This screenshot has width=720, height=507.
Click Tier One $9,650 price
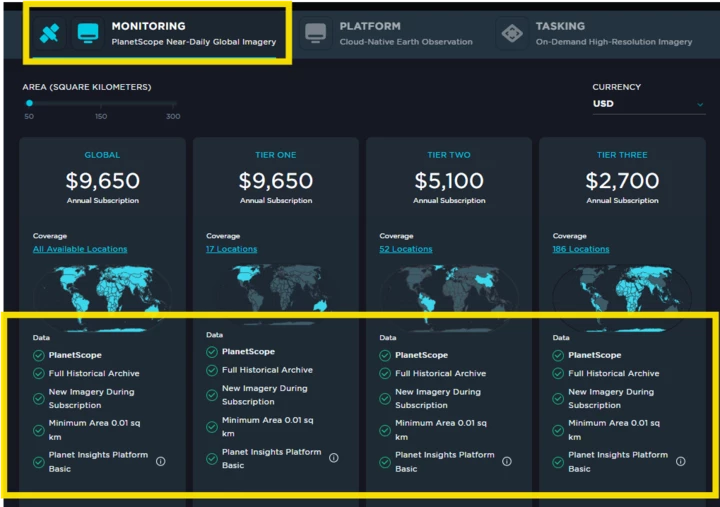click(276, 180)
